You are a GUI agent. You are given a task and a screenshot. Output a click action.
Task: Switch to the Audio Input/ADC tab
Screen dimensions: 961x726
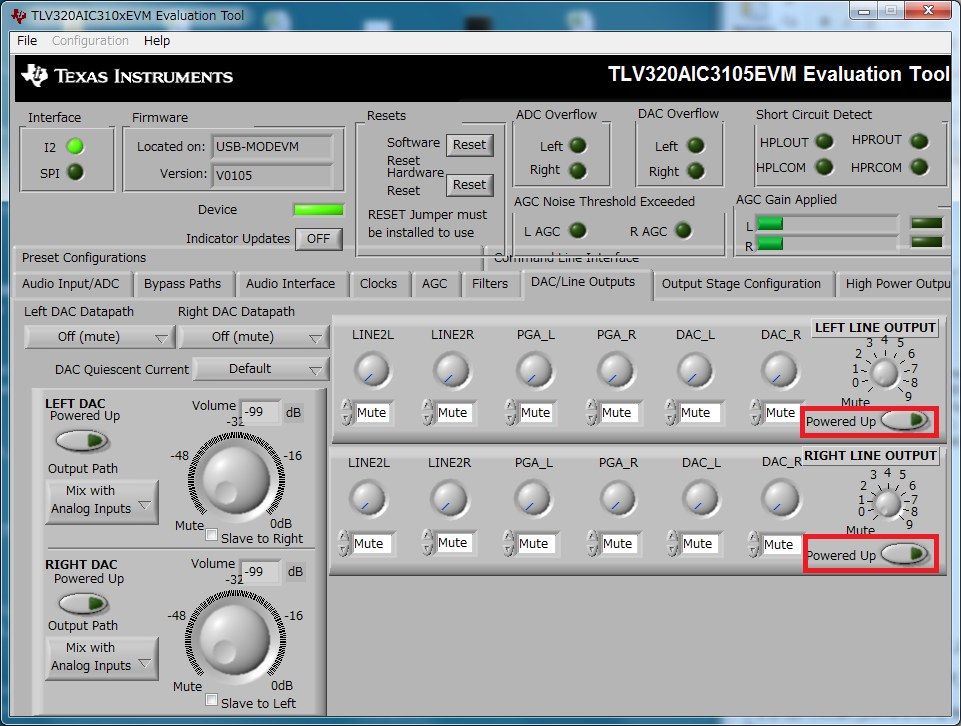70,284
